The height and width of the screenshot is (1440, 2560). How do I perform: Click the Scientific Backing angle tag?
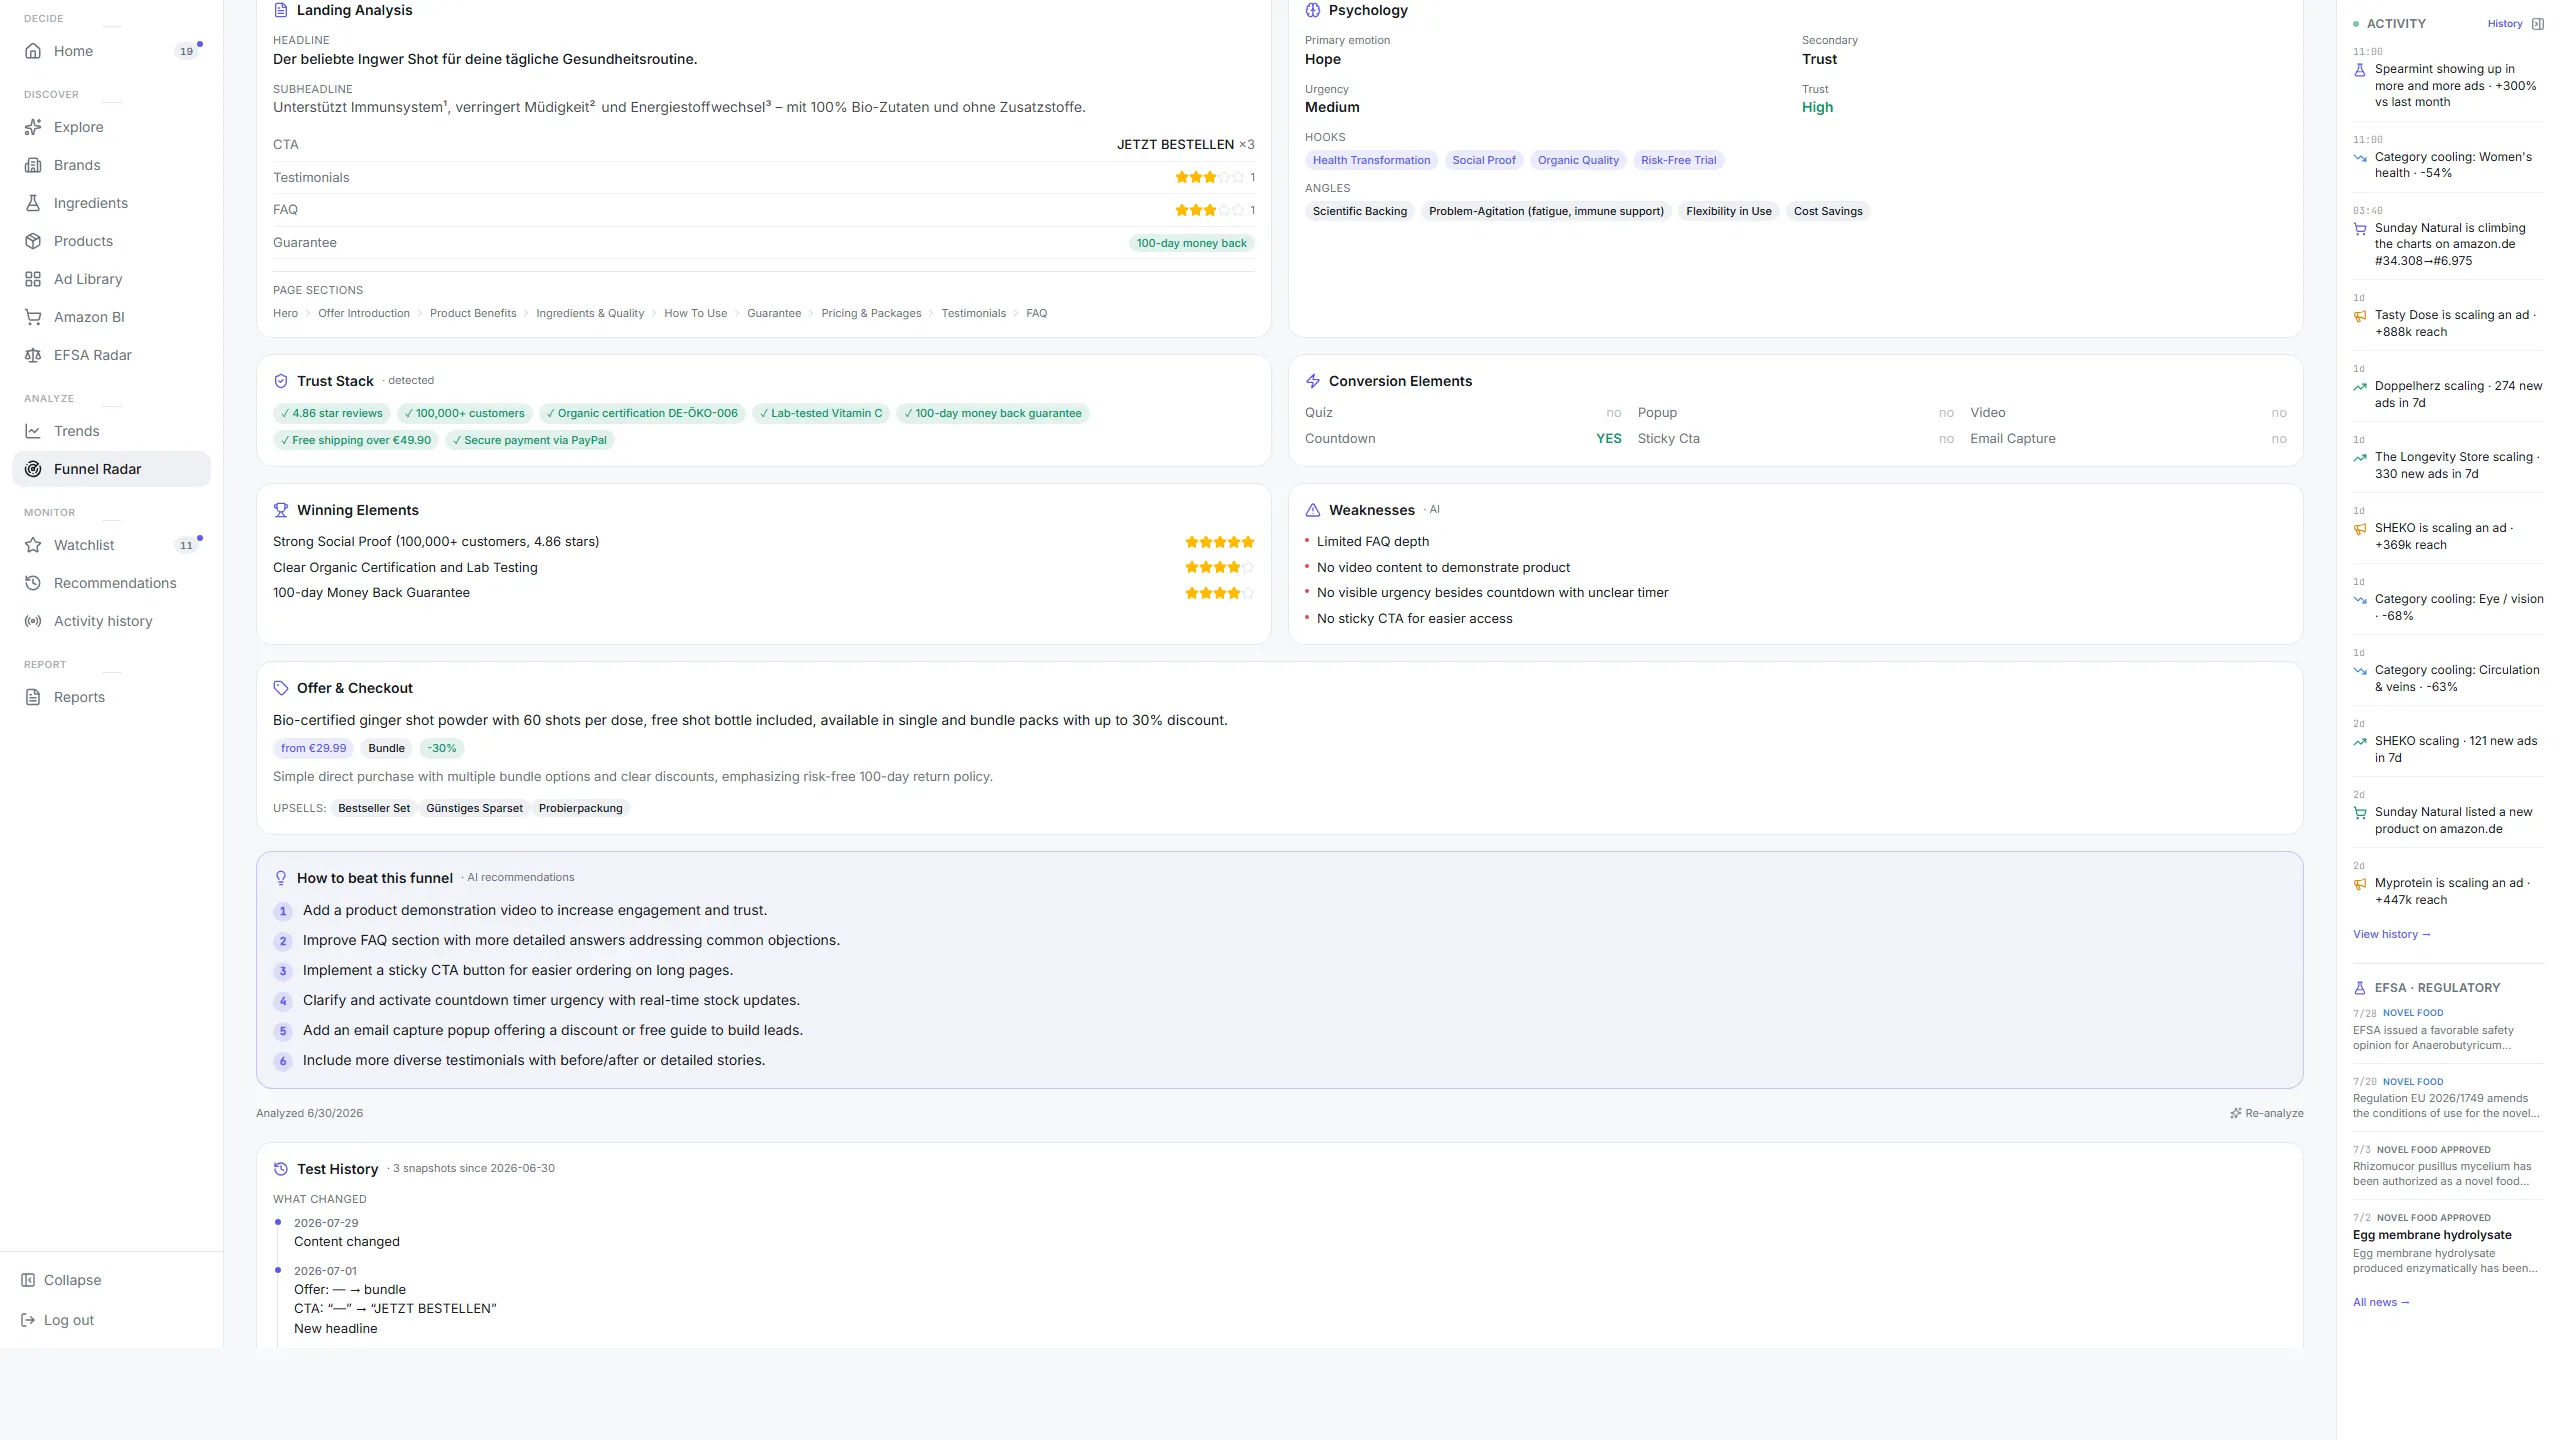1359,211
